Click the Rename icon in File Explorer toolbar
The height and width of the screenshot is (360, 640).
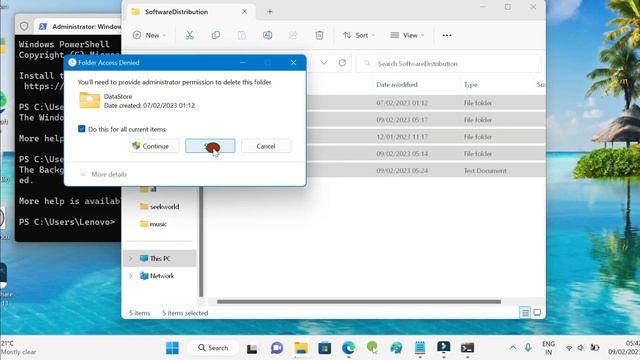(267, 35)
